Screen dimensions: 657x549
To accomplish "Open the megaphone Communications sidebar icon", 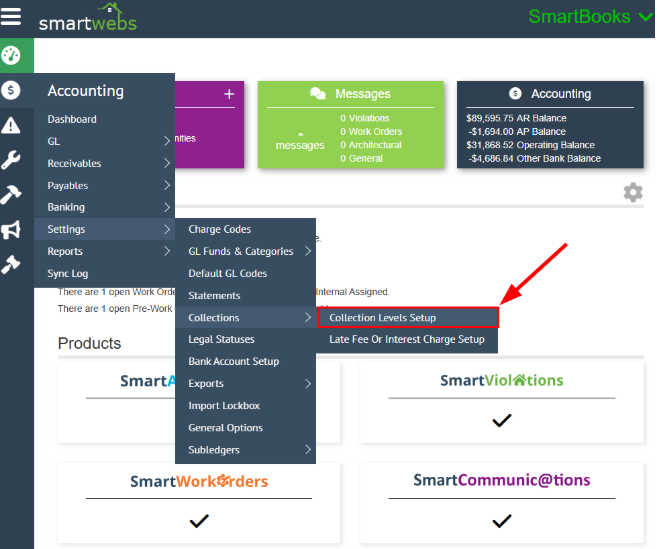I will pos(11,230).
